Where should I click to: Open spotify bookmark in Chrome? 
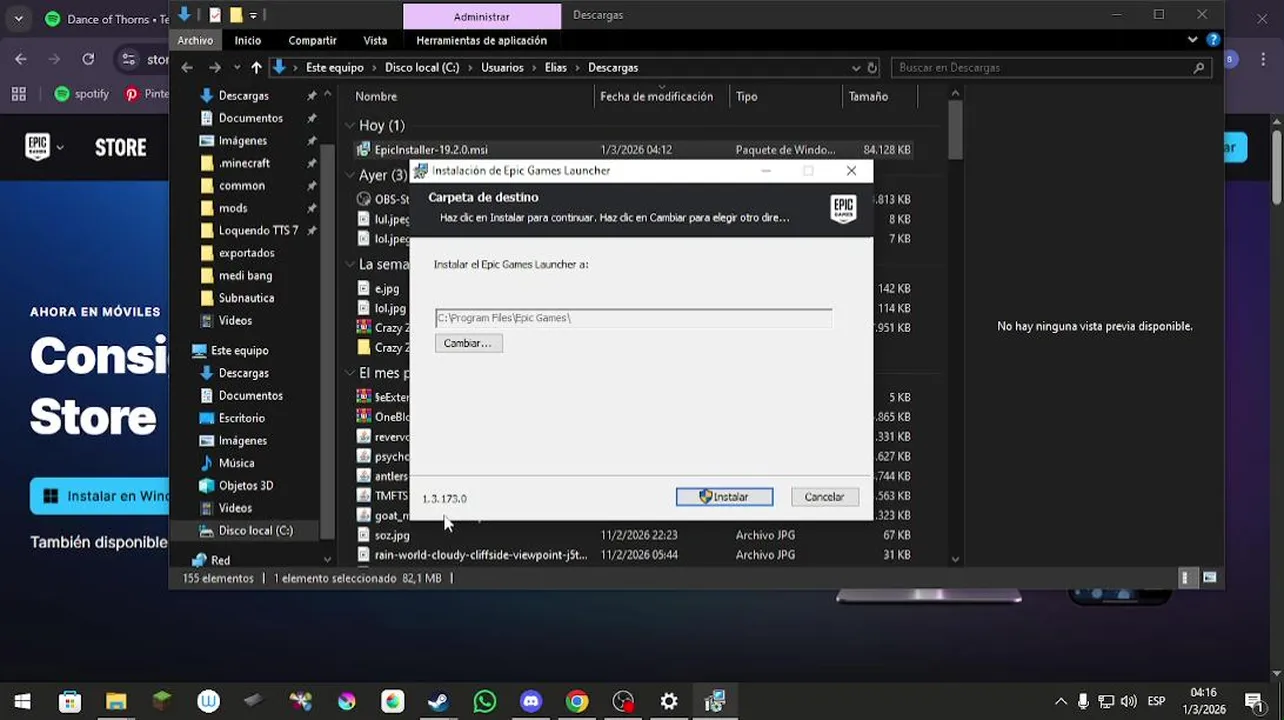click(x=81, y=94)
